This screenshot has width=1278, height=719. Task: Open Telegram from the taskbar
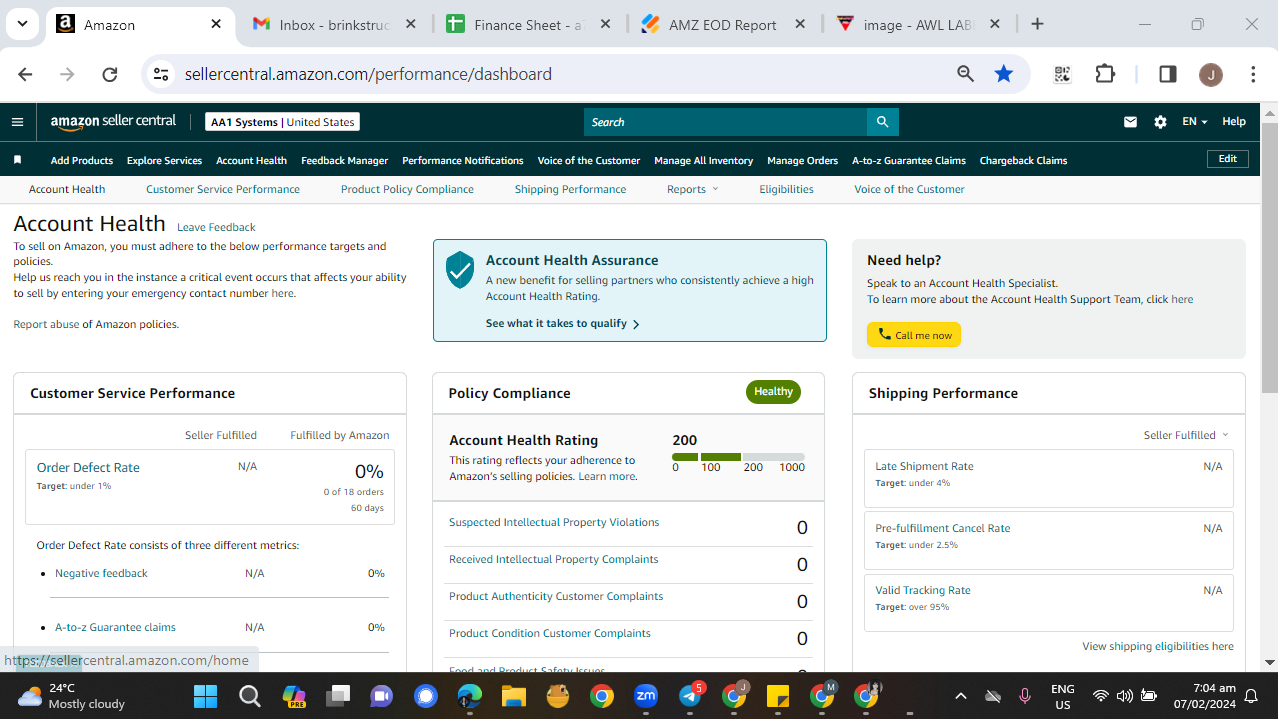point(690,696)
